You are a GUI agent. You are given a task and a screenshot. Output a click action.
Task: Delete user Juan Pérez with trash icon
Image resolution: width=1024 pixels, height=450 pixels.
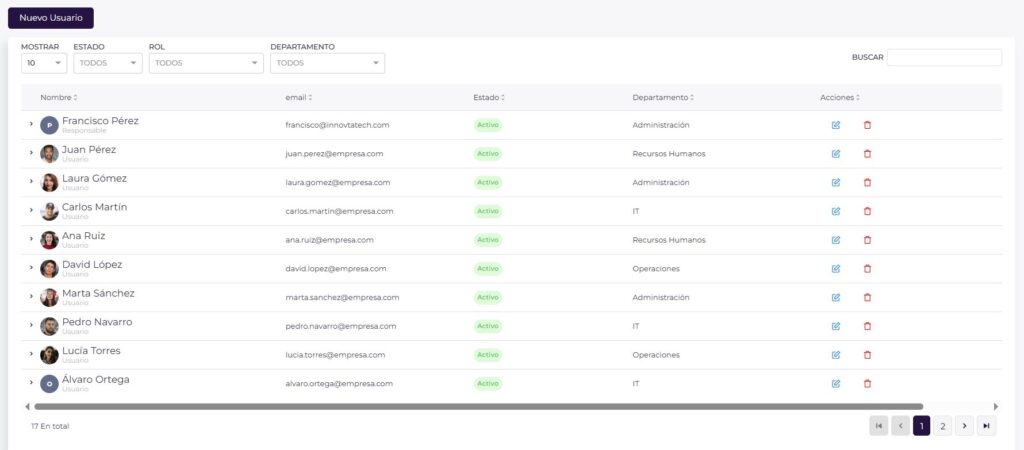click(867, 154)
